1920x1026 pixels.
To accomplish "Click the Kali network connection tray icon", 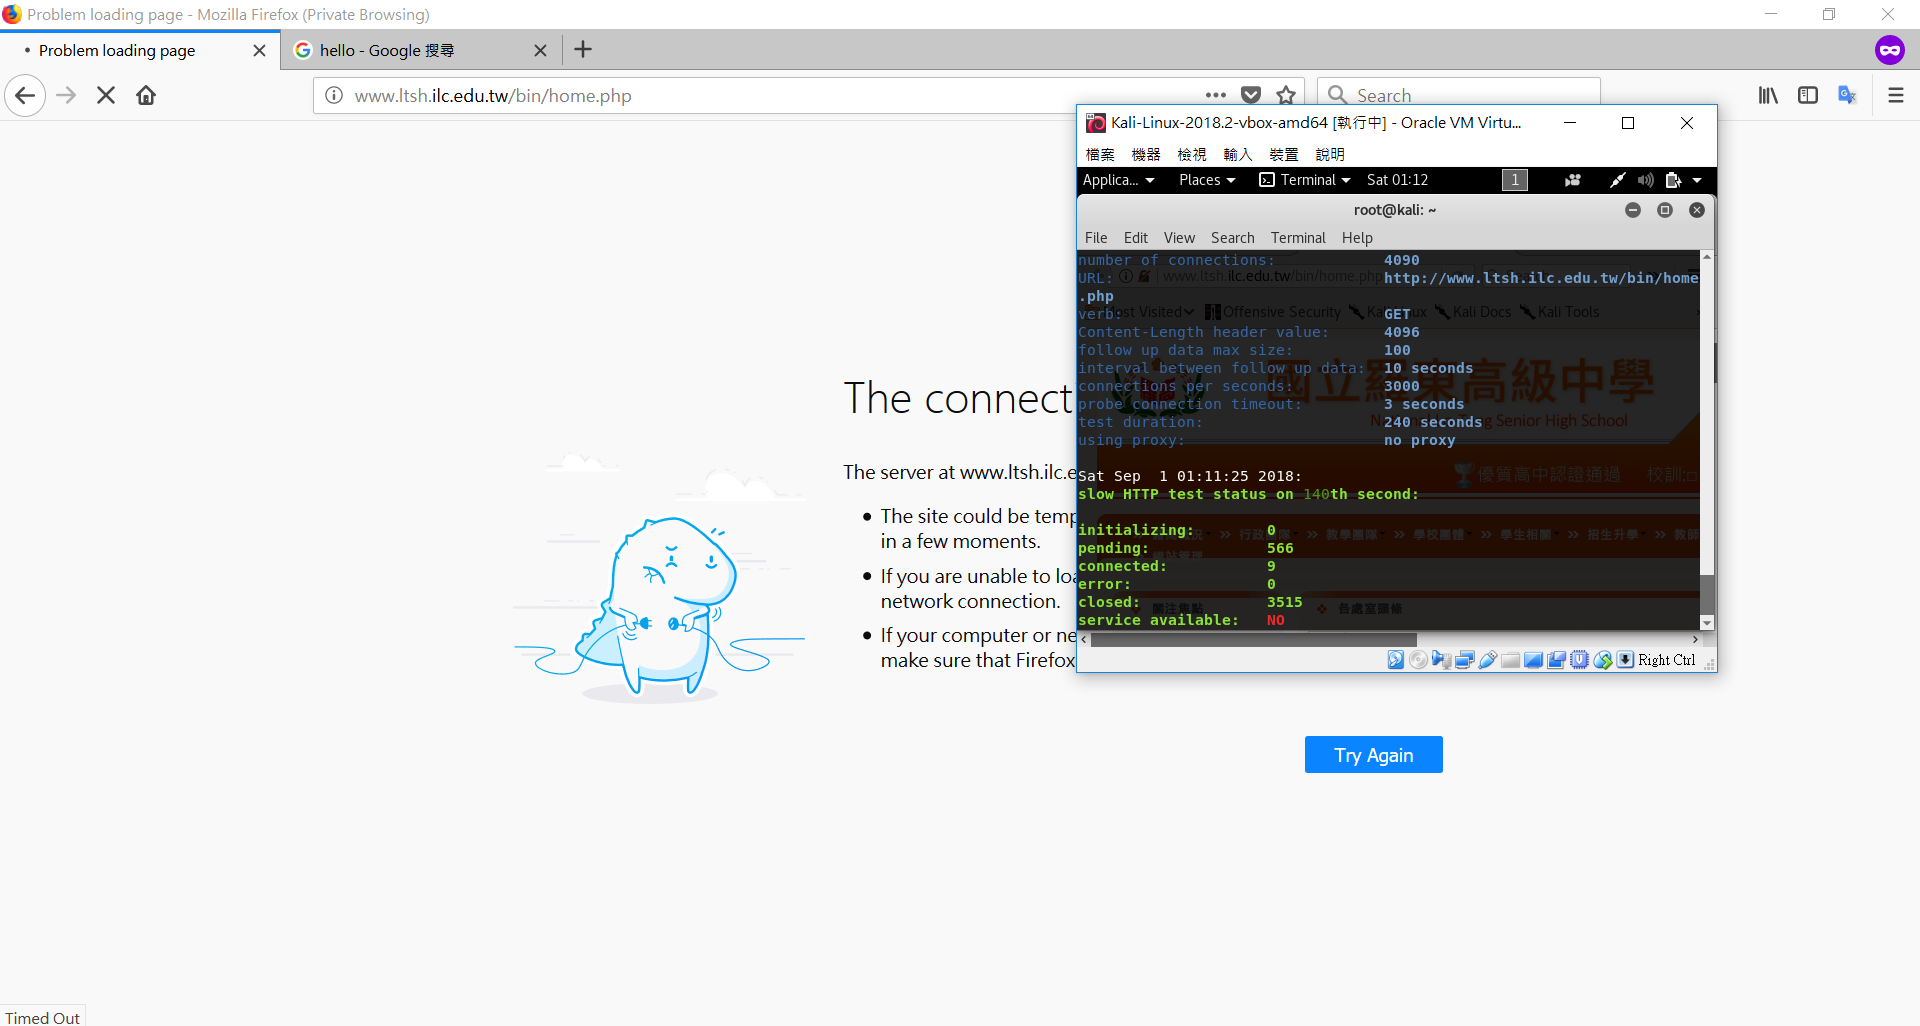I will [1617, 180].
